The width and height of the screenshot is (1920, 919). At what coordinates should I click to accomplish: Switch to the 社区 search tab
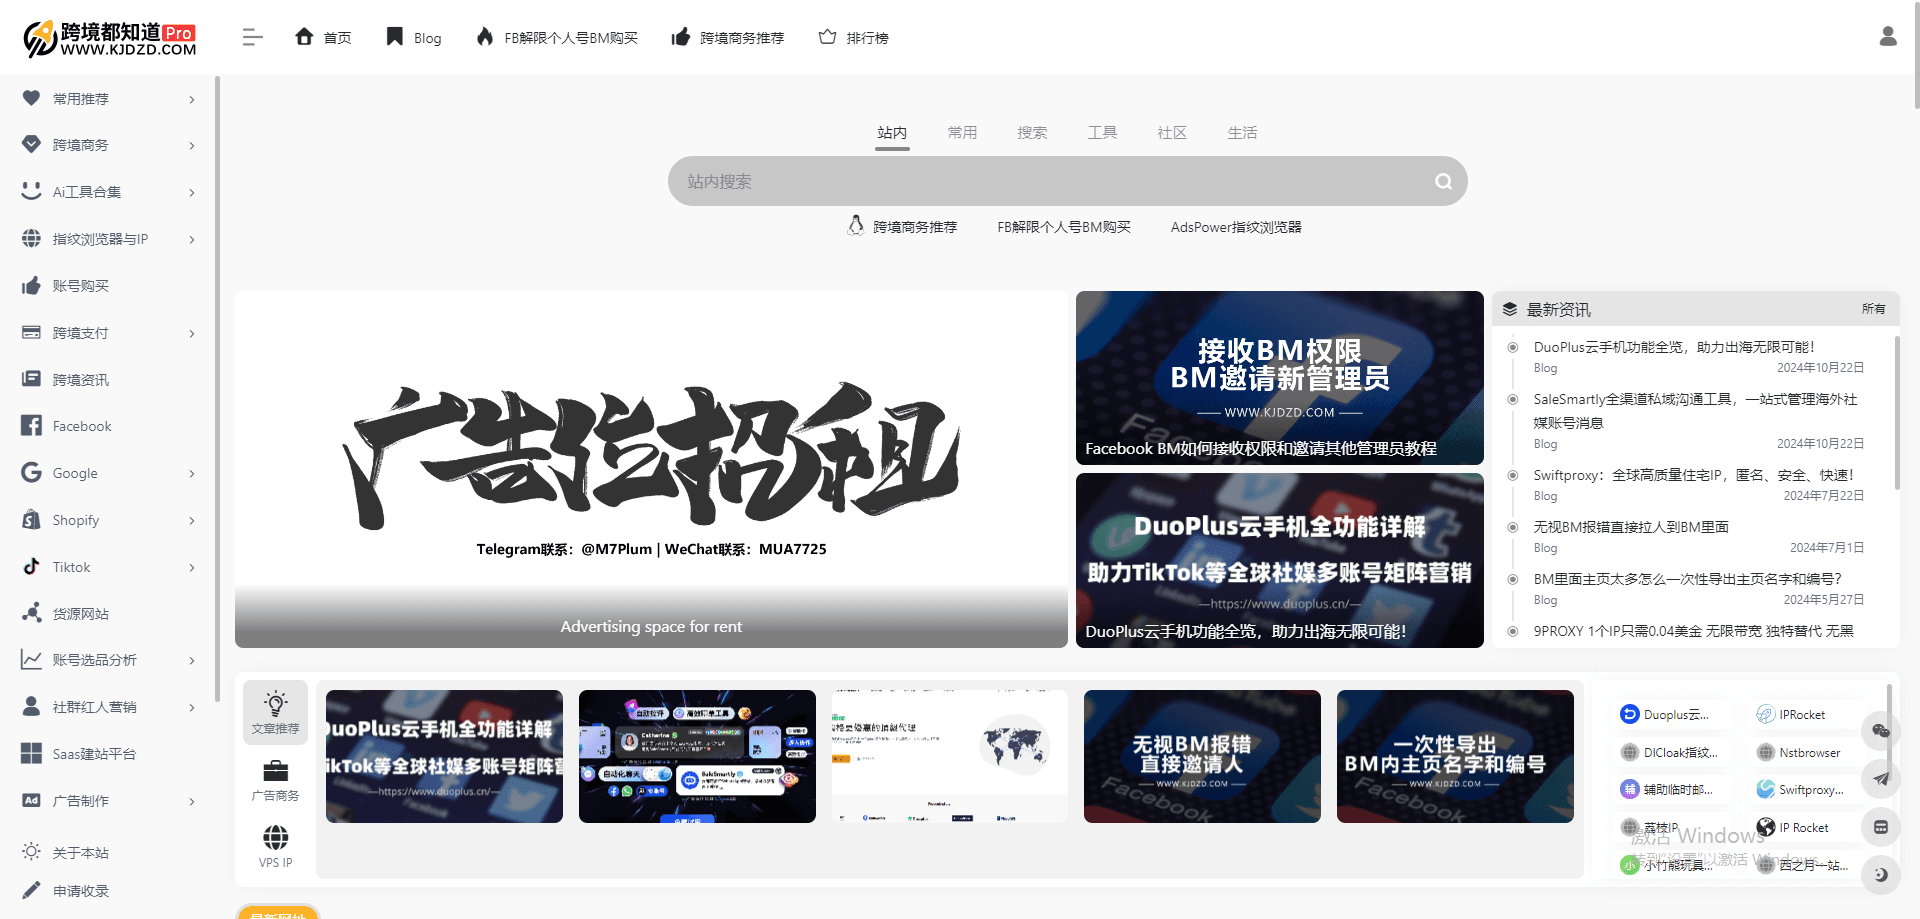coord(1172,133)
